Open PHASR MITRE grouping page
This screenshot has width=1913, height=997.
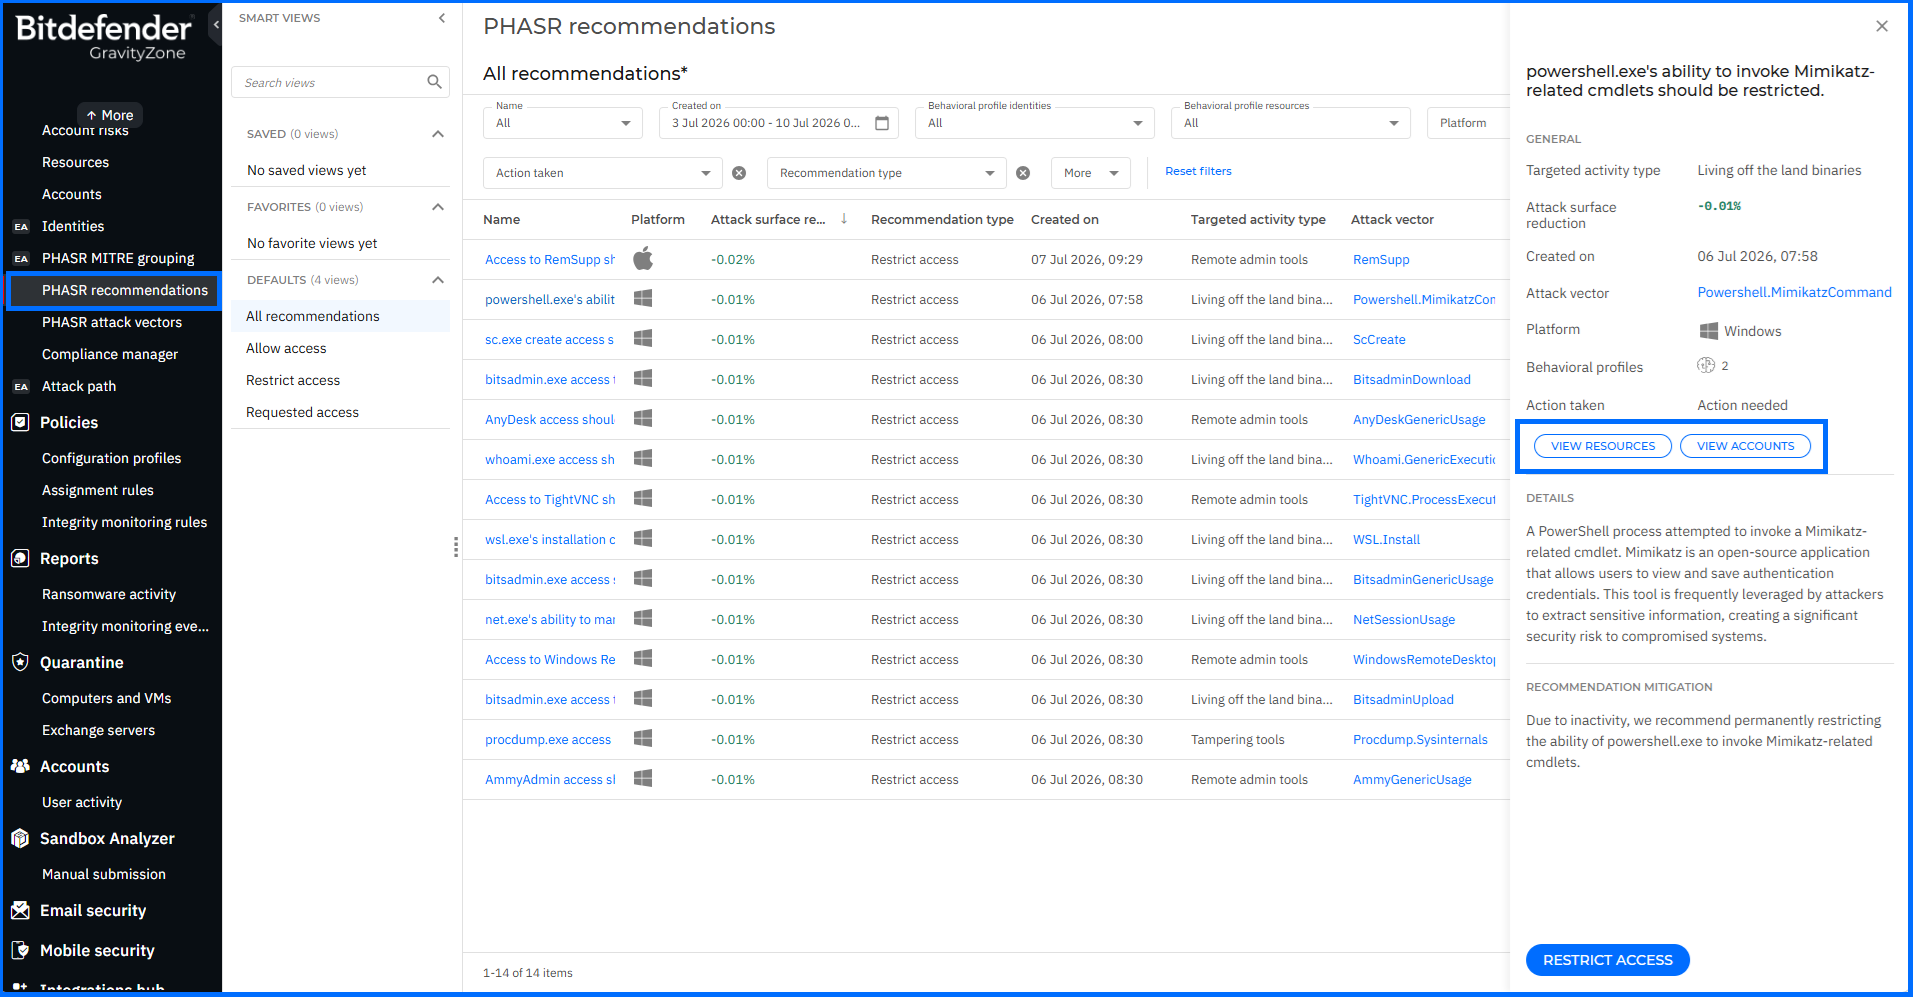118,258
